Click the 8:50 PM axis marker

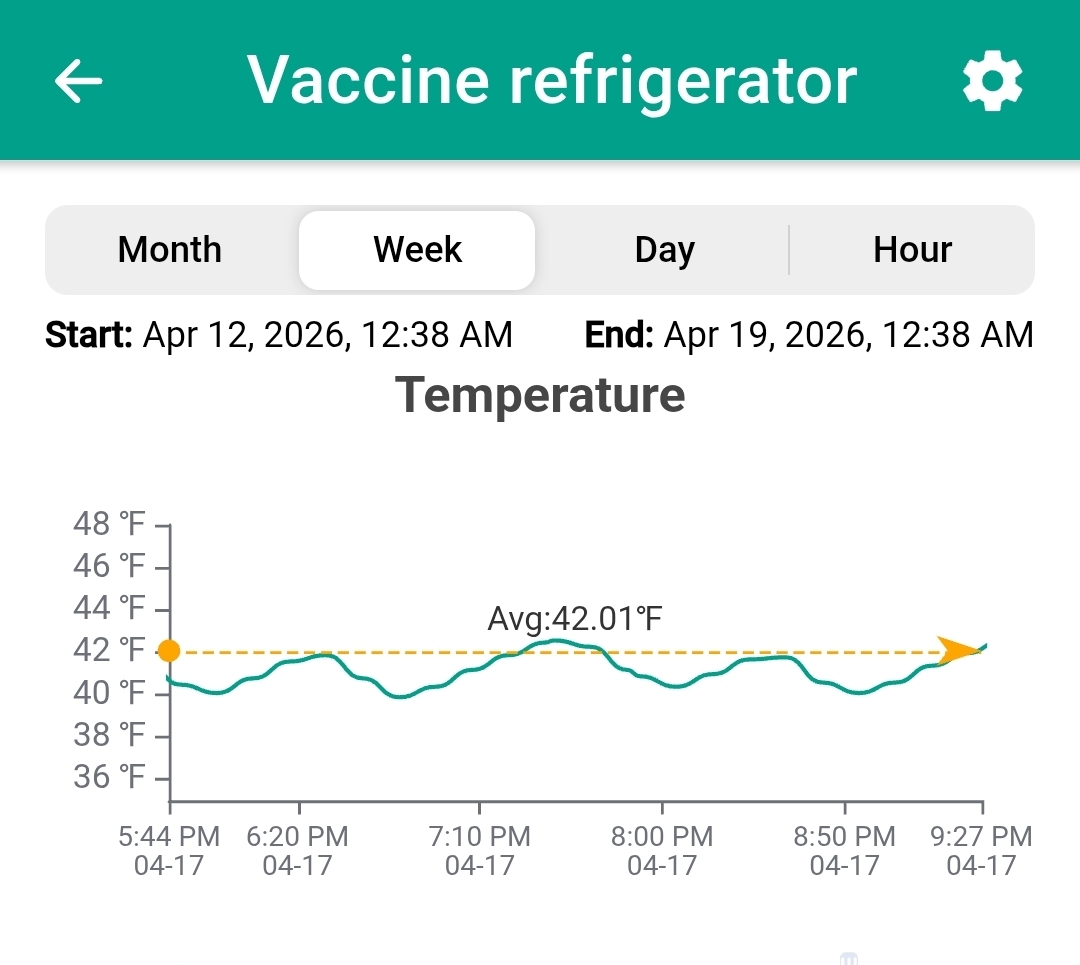click(844, 850)
